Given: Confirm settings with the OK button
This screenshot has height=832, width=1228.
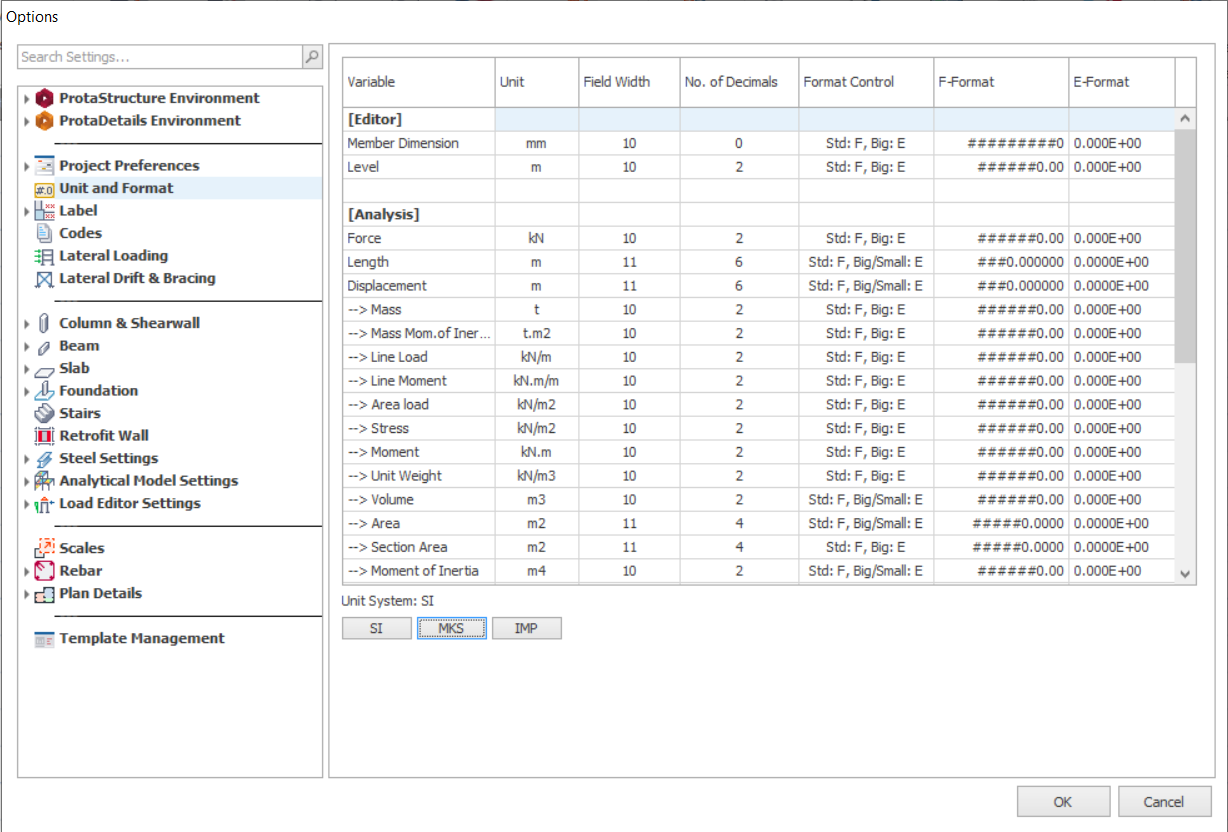Looking at the screenshot, I should [x=1063, y=801].
